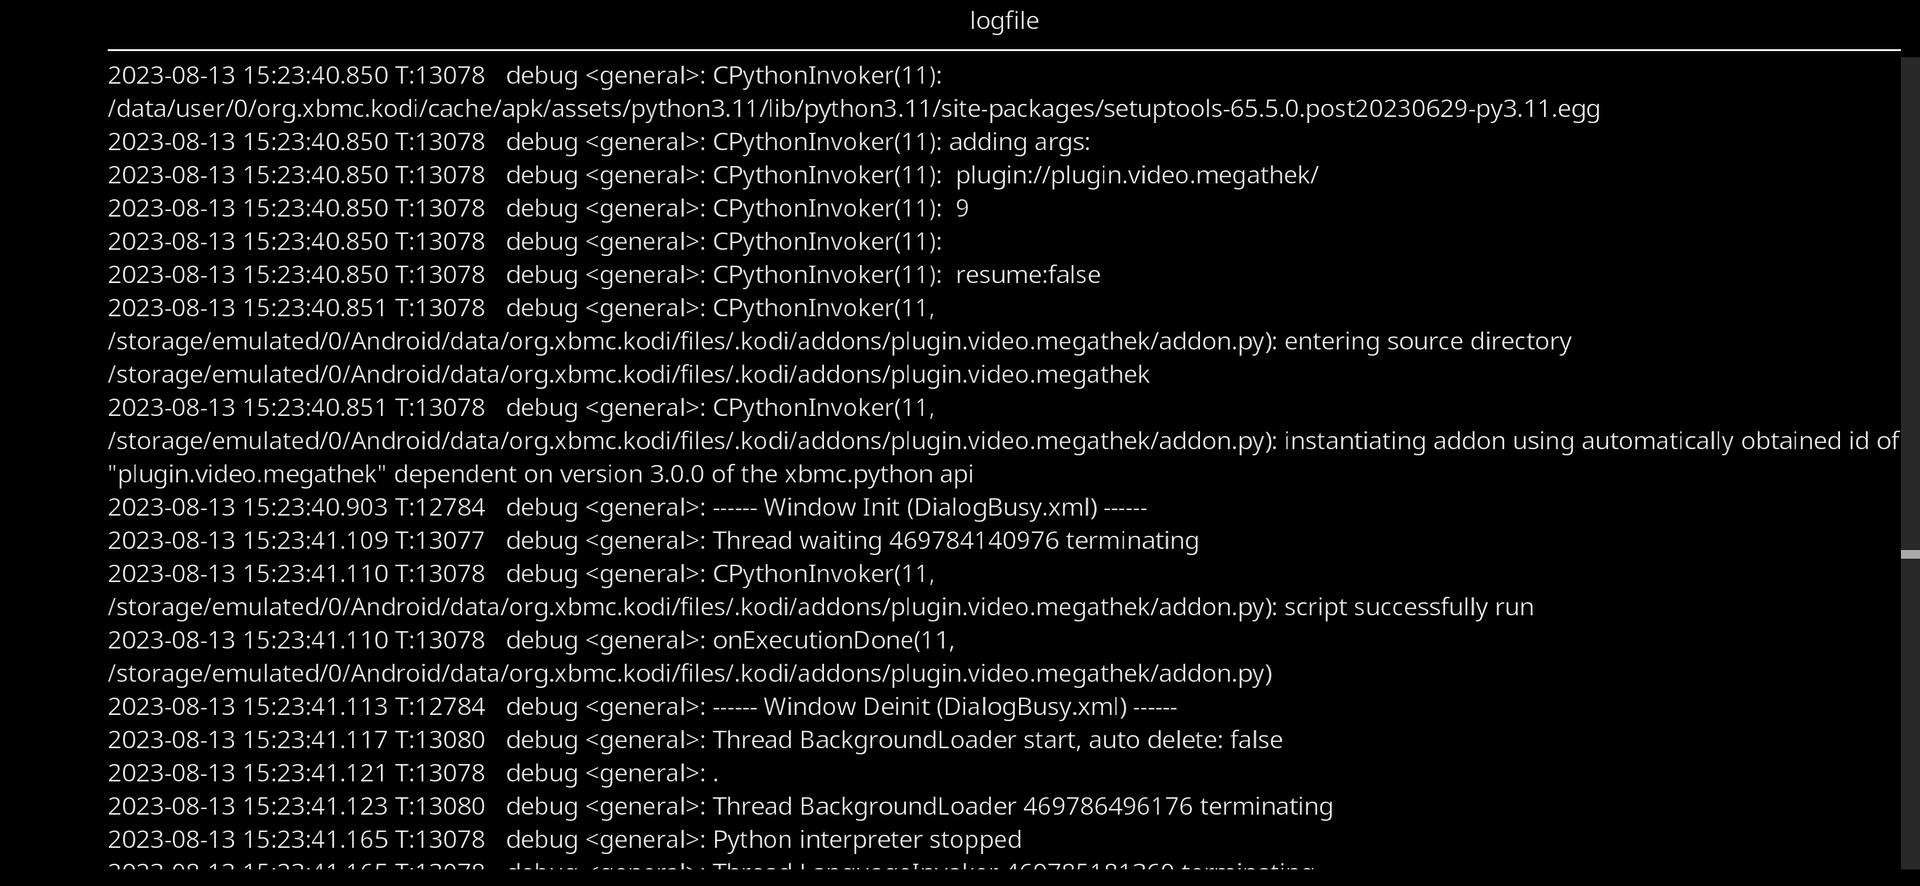The width and height of the screenshot is (1920, 886).
Task: Click the onExecutionDone(11, log entry
Action: (x=531, y=640)
